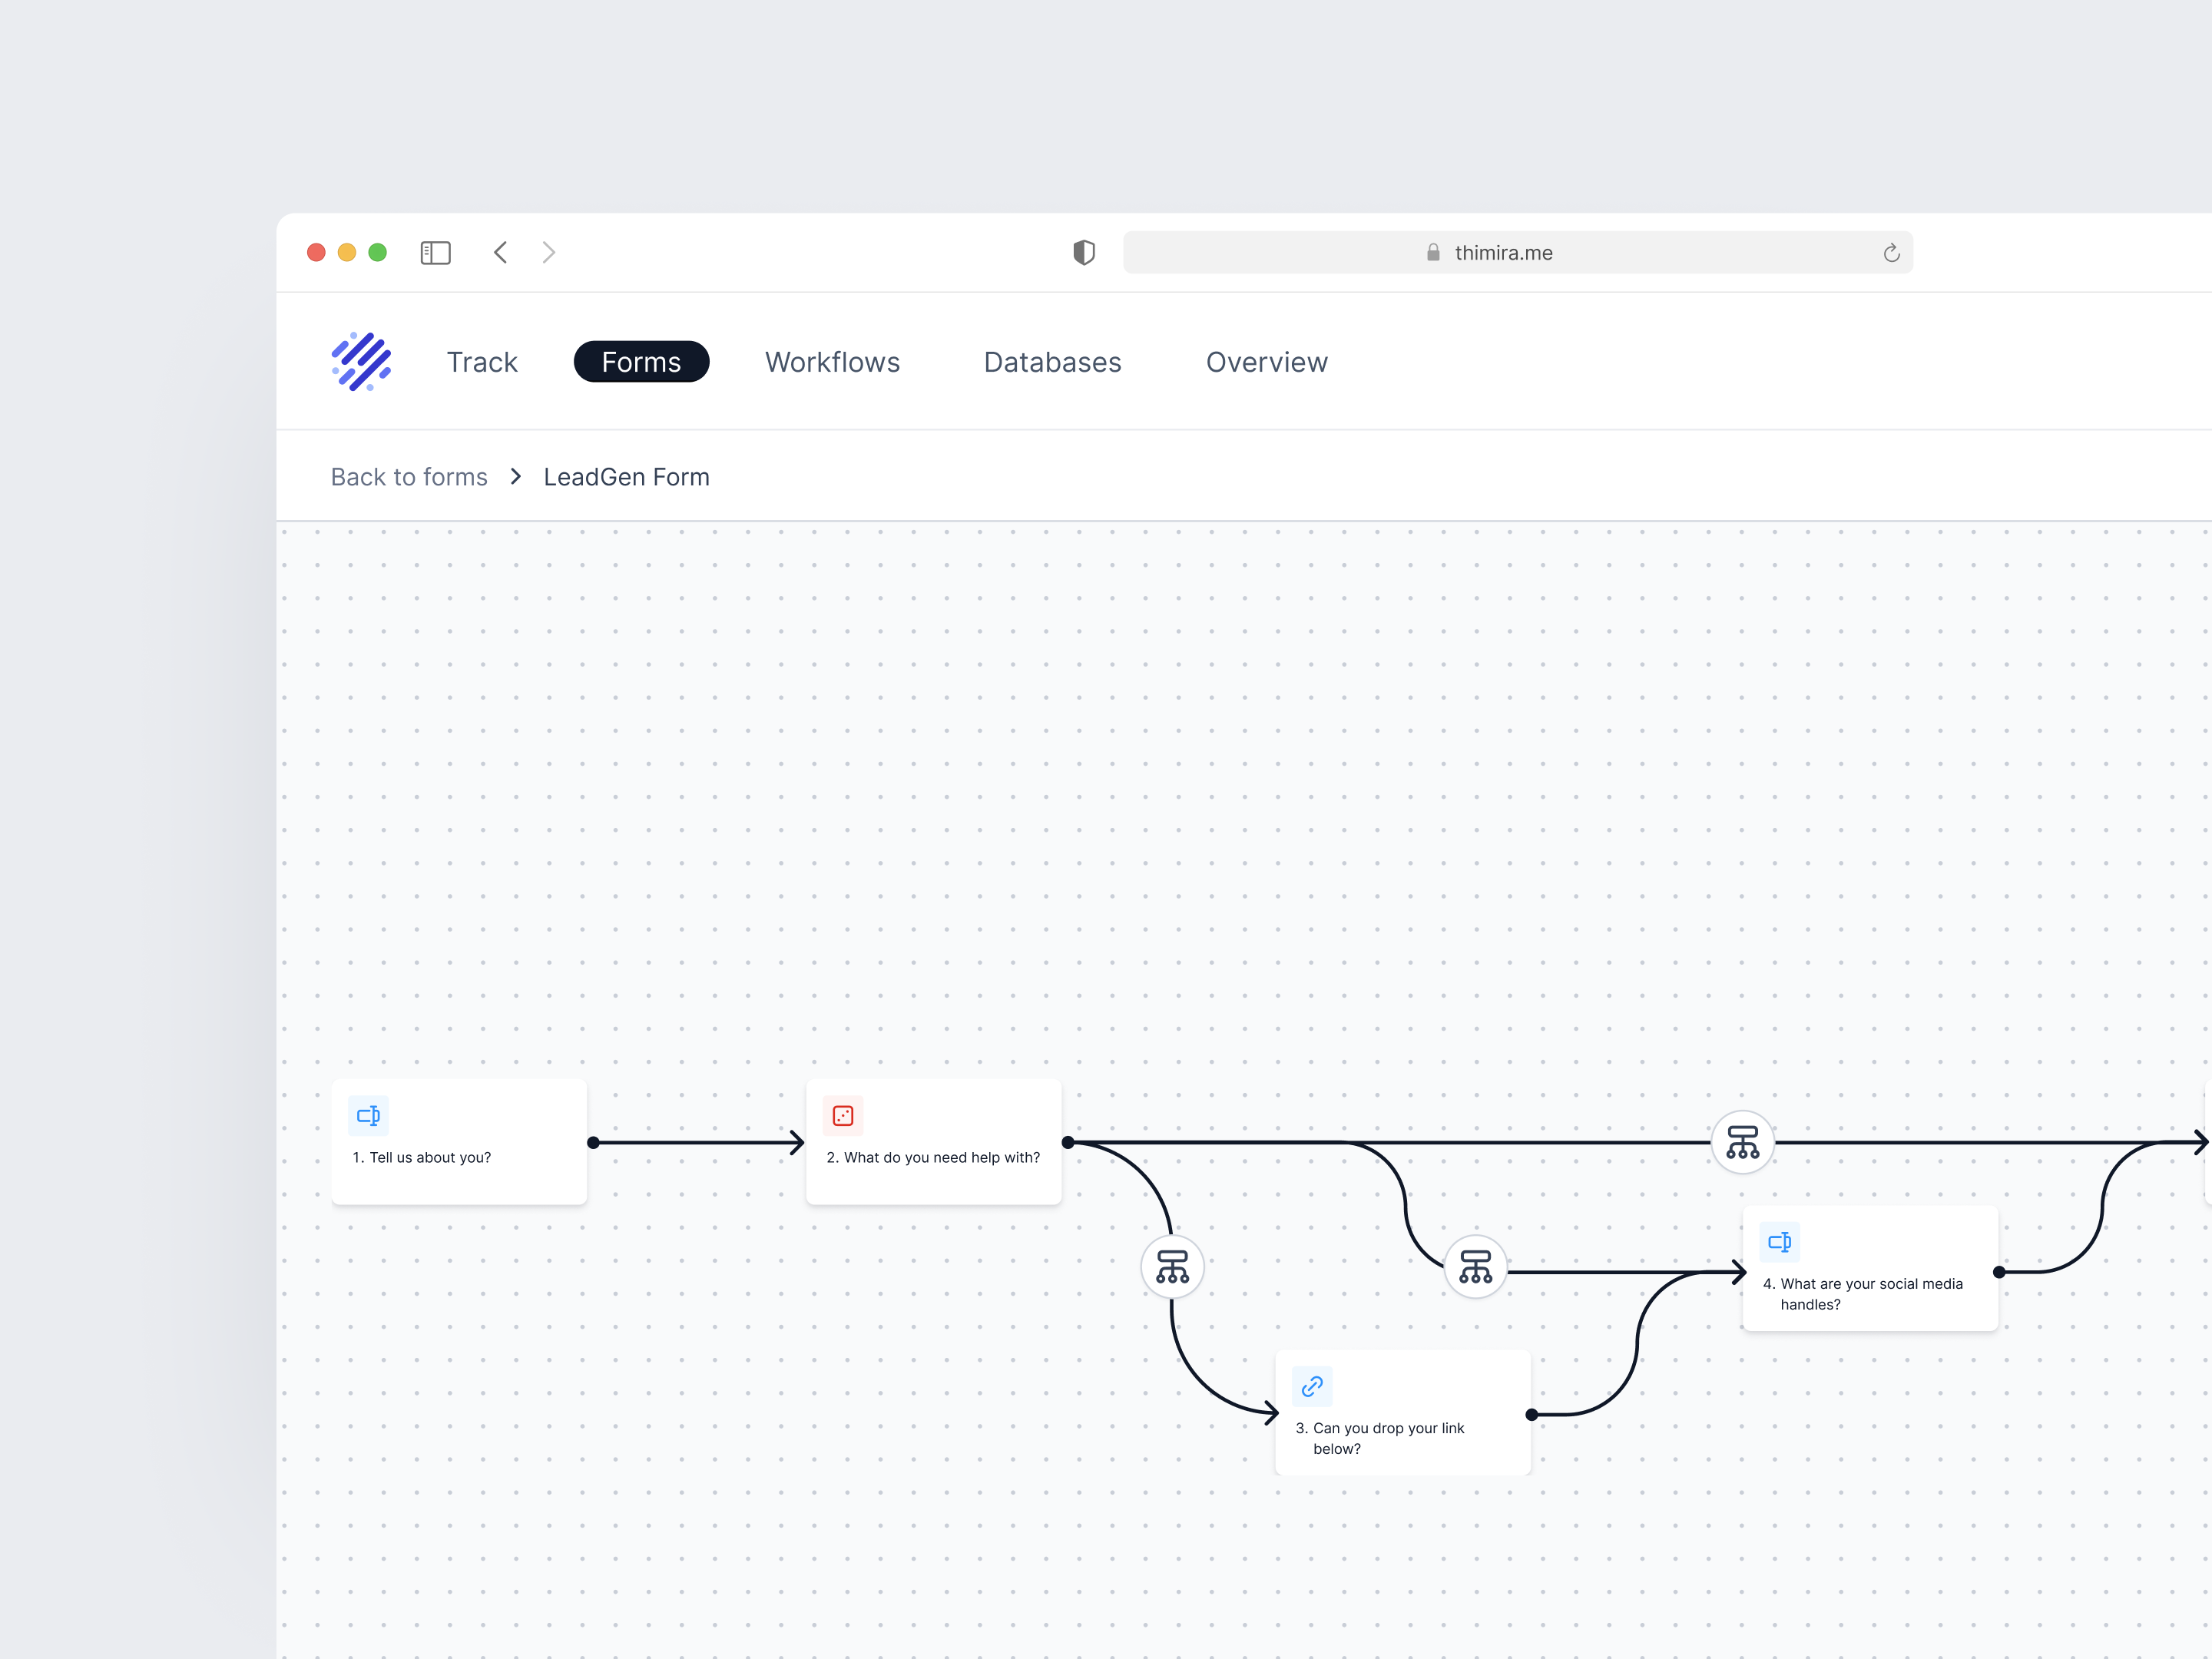Click the branch node below question 2

click(x=1171, y=1265)
